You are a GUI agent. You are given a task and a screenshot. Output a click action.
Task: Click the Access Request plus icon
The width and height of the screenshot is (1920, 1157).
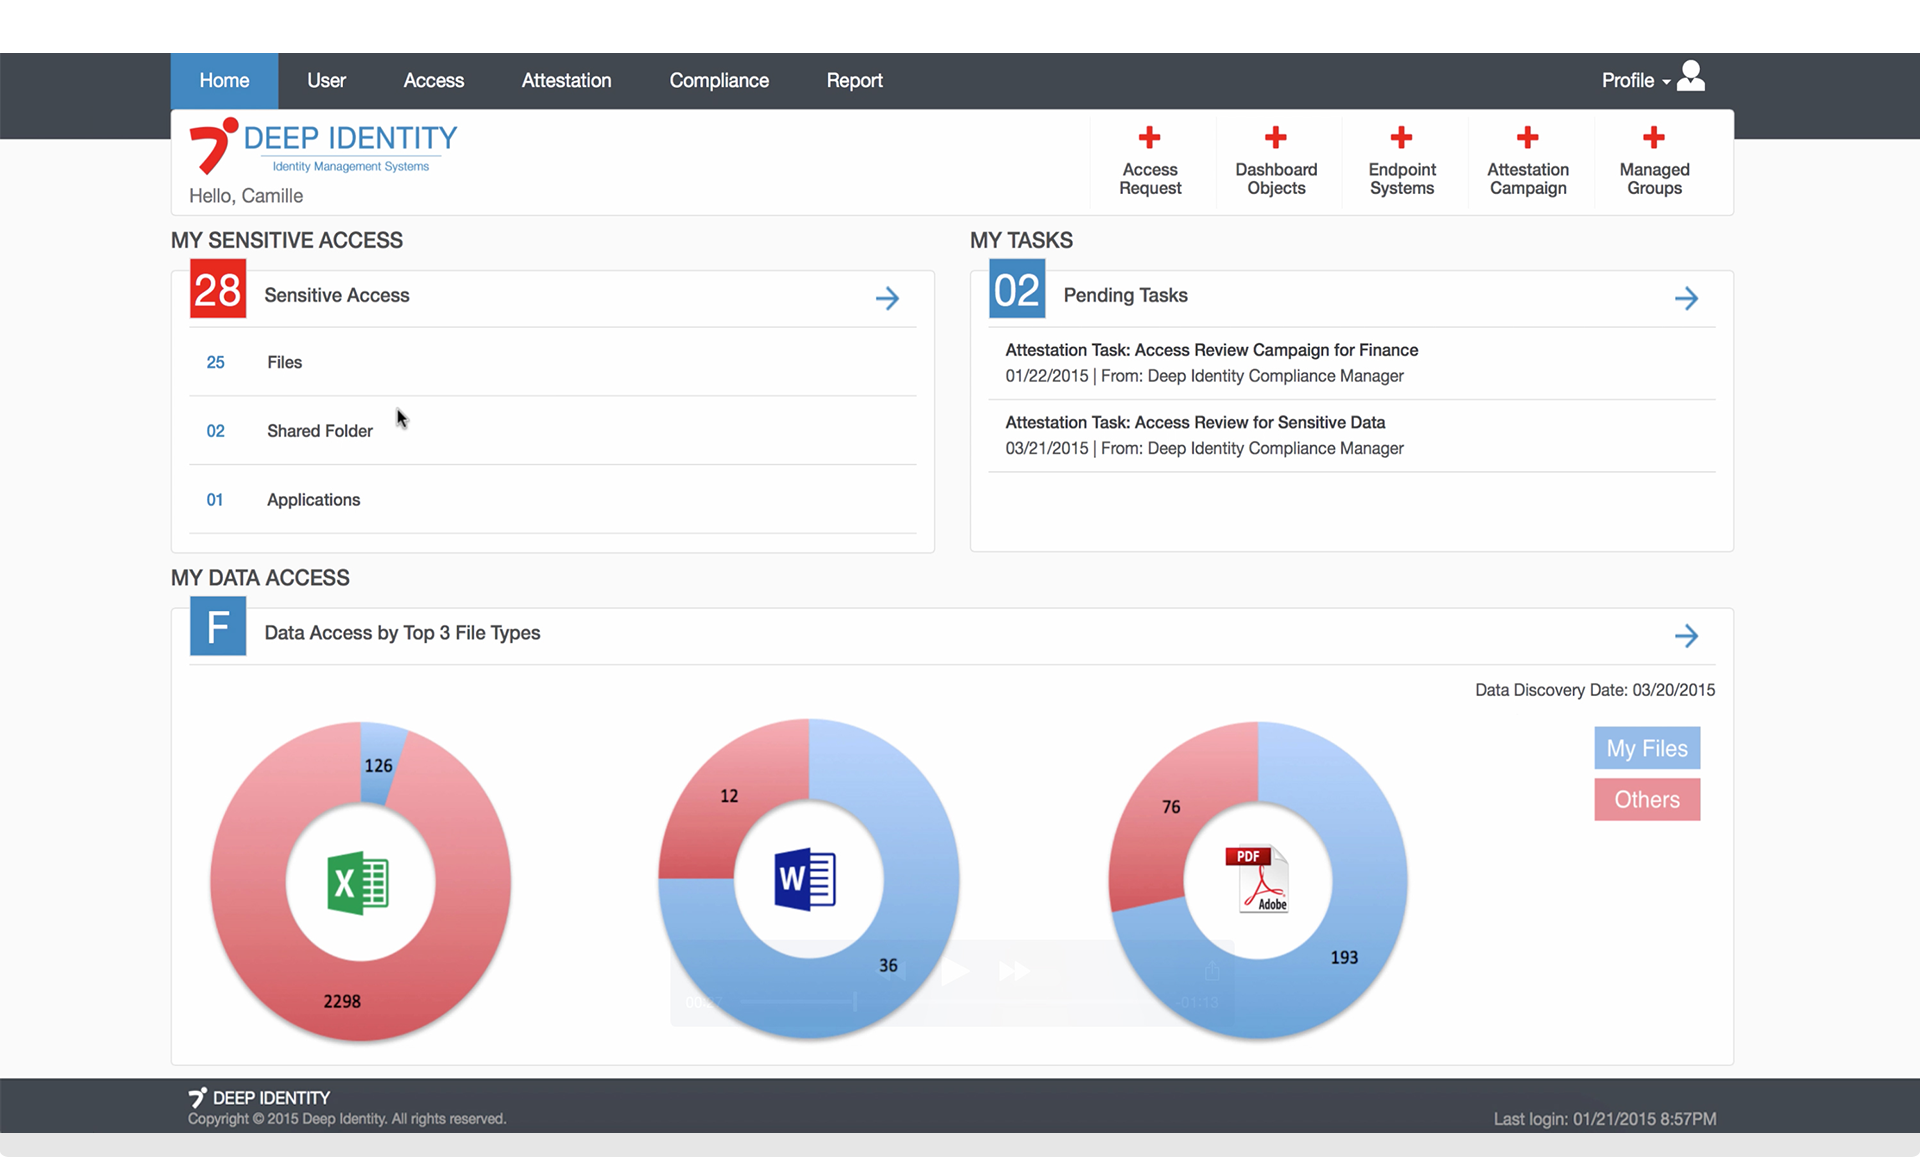(1149, 137)
